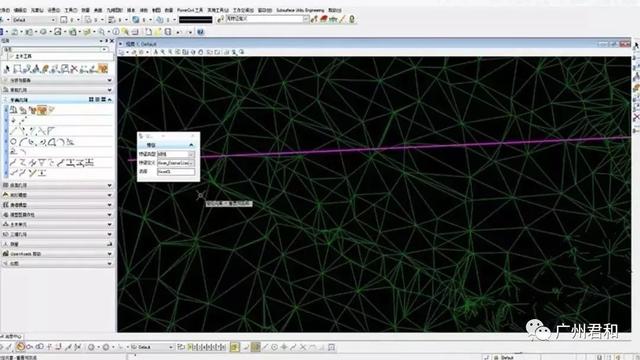Toggle the center snap circle button
This screenshot has height=360, width=640.
click(x=274, y=347)
